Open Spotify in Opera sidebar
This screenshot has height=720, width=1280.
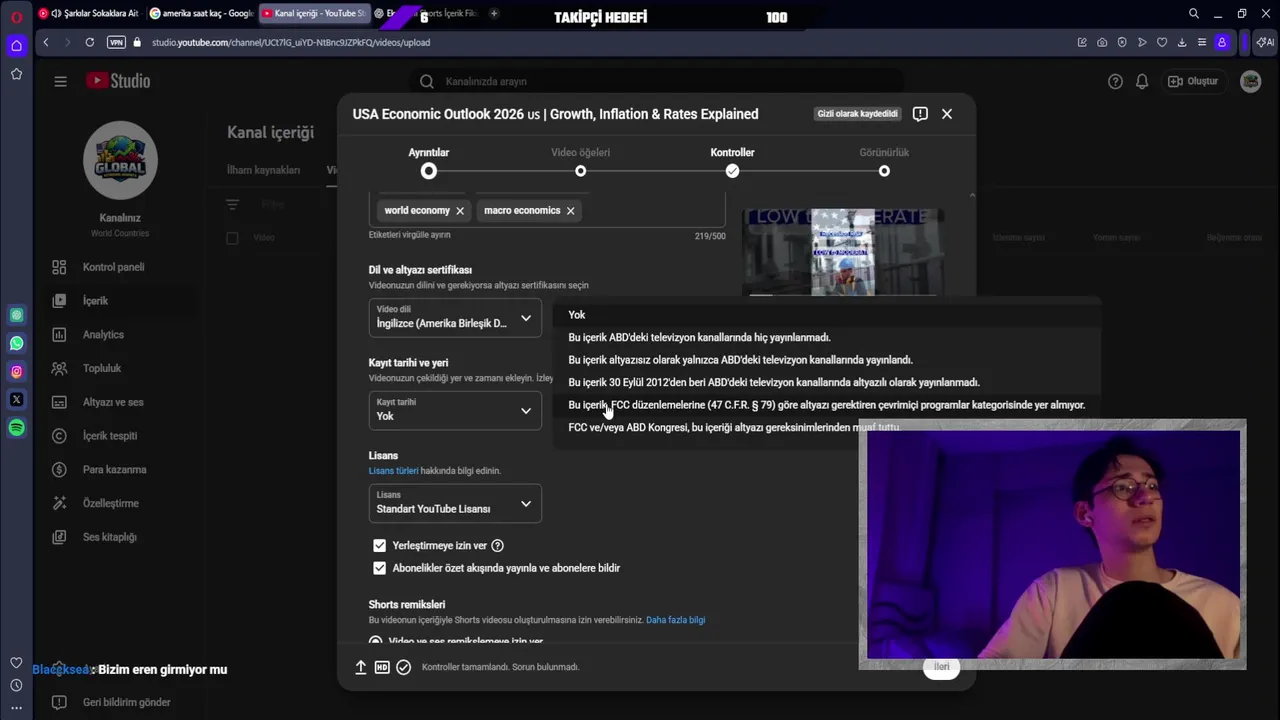pyautogui.click(x=16, y=427)
